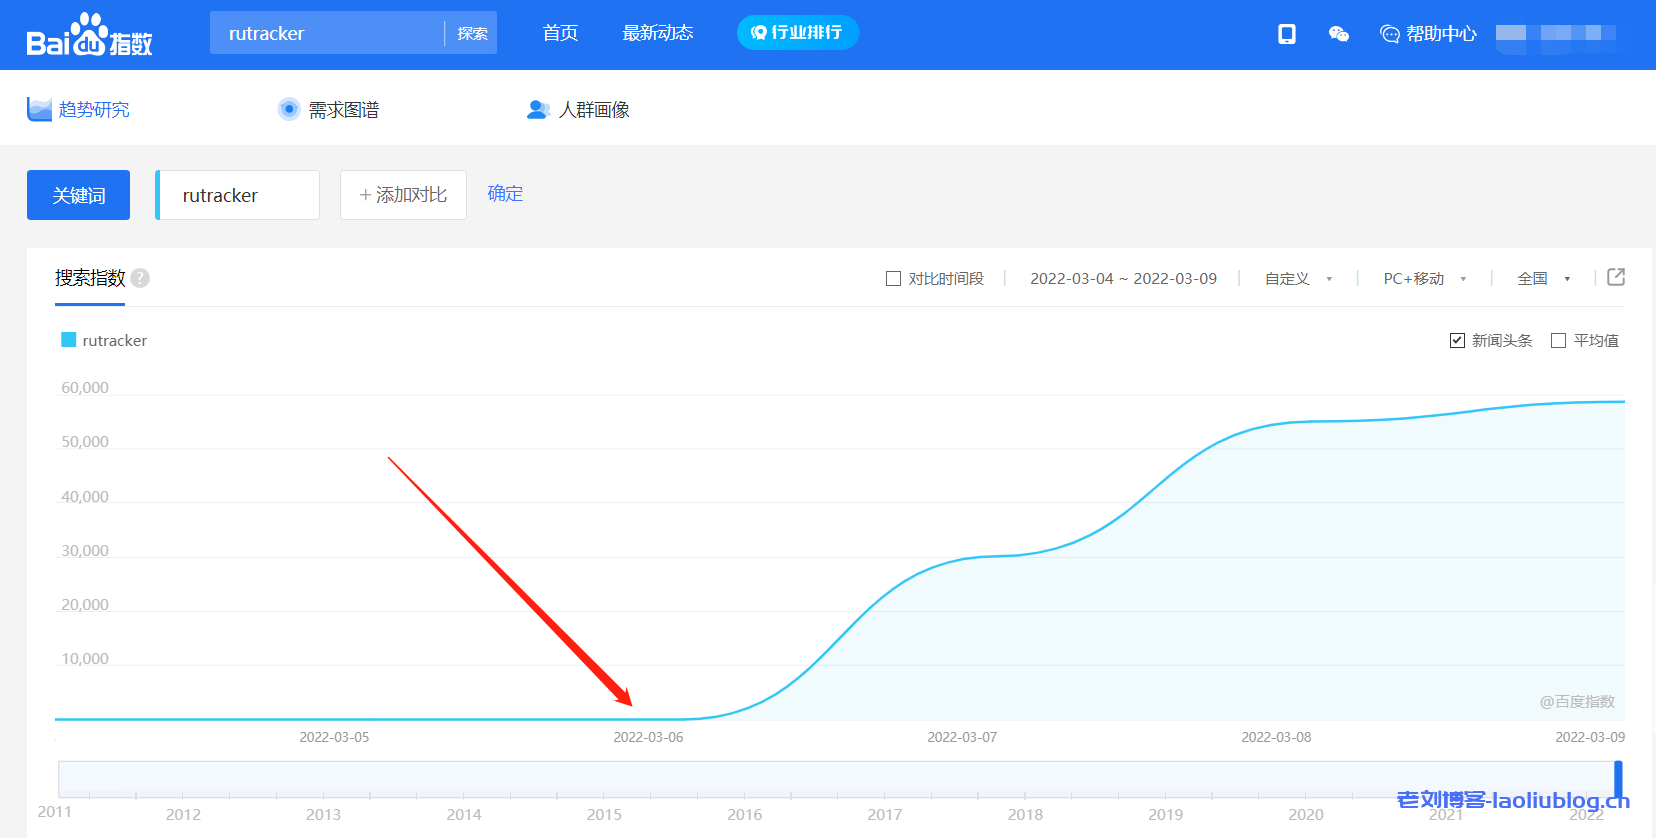Image resolution: width=1656 pixels, height=838 pixels.
Task: Click the 需求图谱 radar icon
Action: (289, 109)
